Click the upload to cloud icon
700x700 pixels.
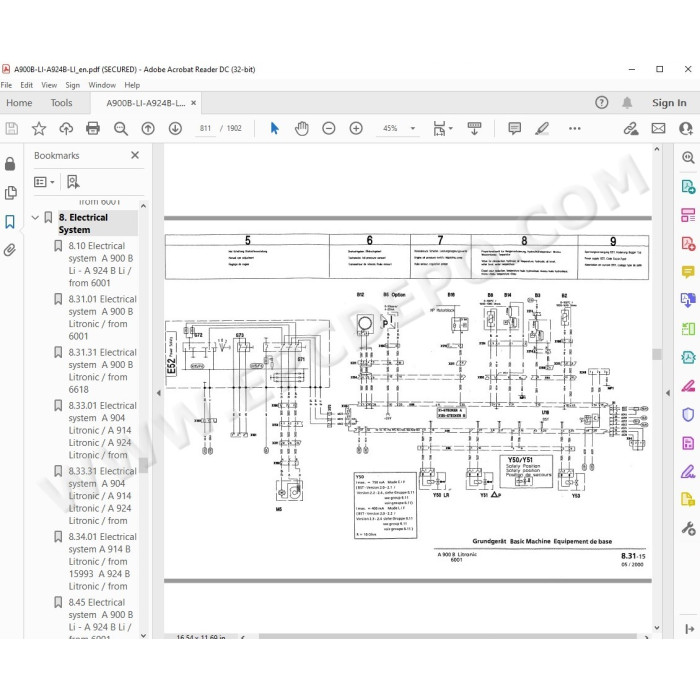point(66,129)
